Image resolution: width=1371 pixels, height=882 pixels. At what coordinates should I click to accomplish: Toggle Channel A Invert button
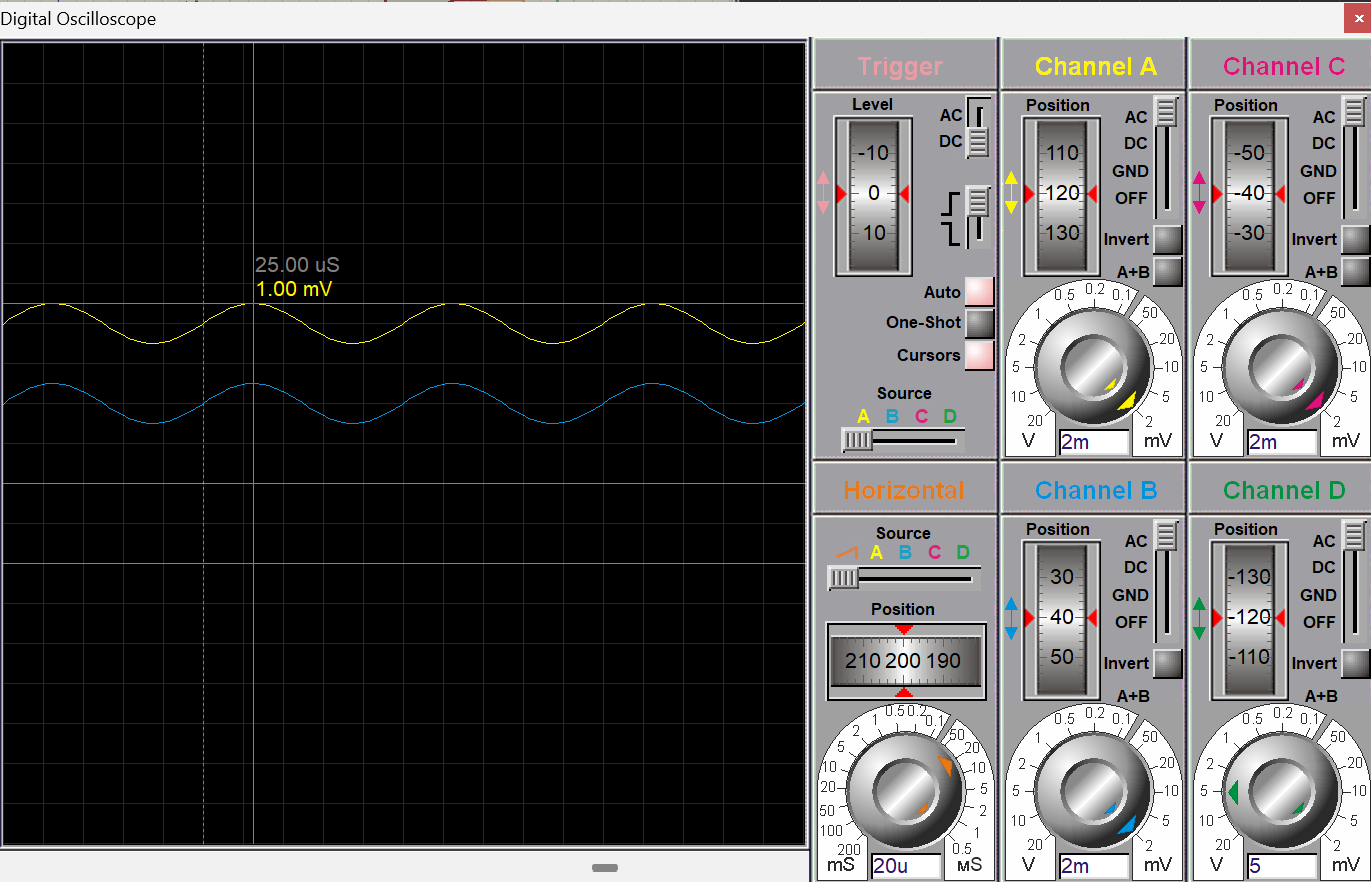click(x=1167, y=240)
